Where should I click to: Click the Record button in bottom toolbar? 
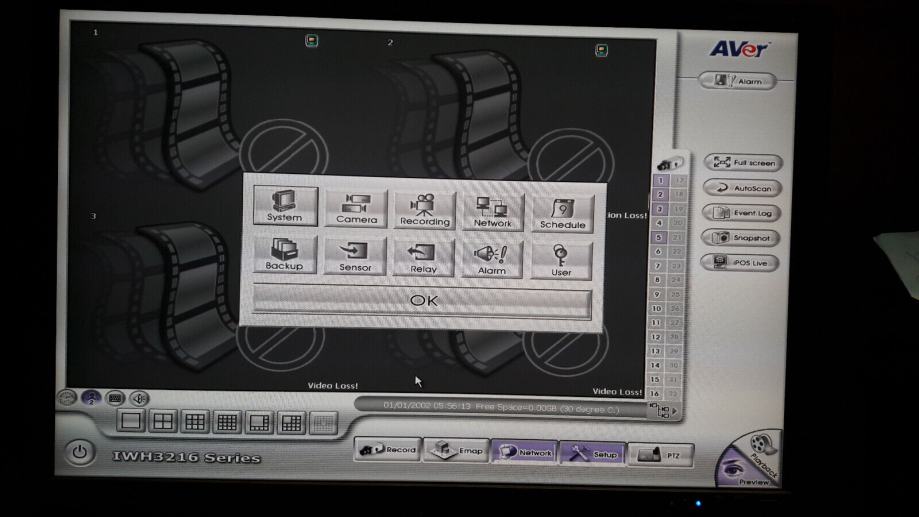point(388,450)
